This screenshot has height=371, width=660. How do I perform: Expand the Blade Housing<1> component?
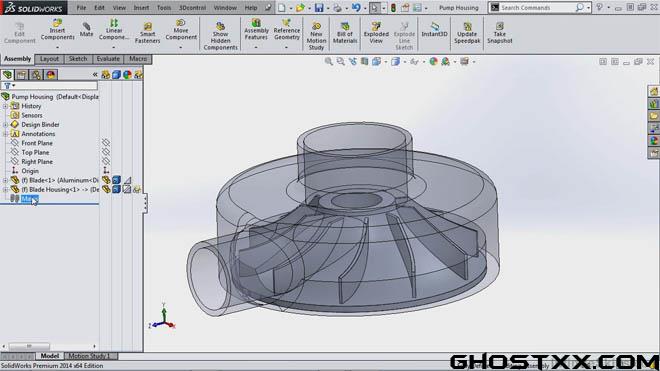[5, 190]
